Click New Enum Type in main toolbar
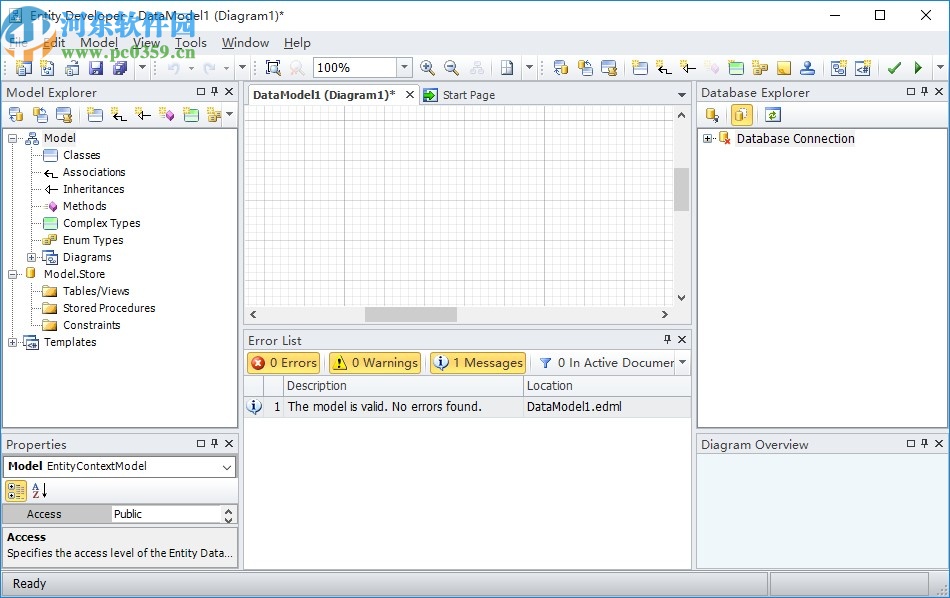The image size is (950, 598). click(x=760, y=68)
